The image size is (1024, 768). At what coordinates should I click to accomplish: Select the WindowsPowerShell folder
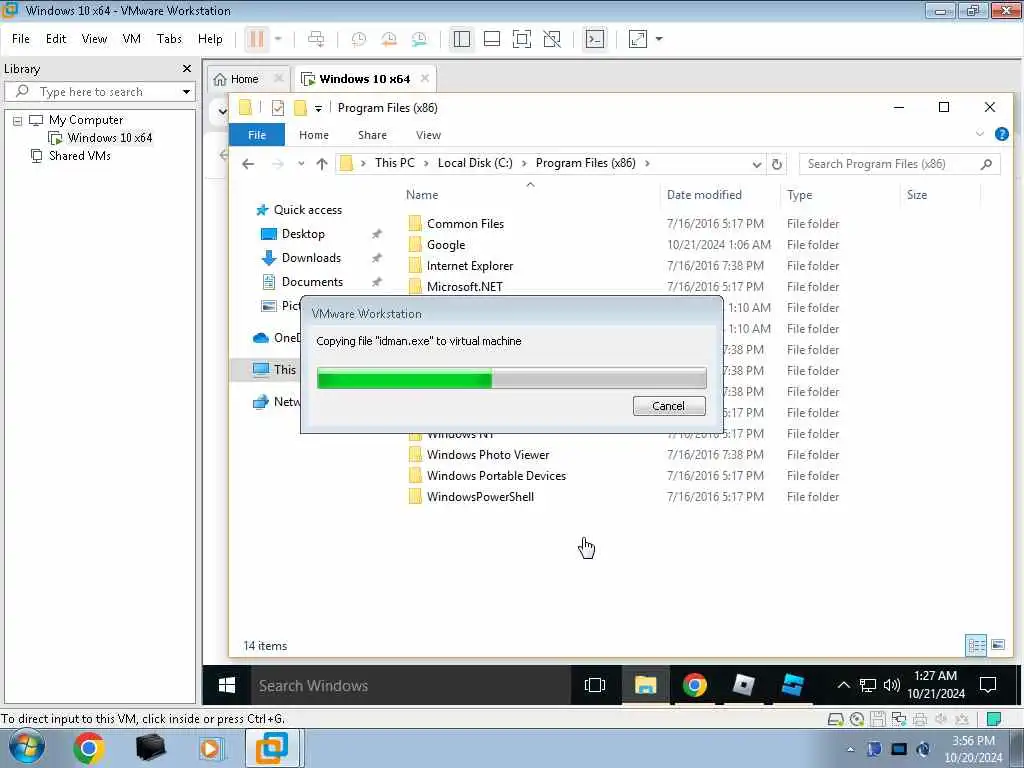pos(480,497)
